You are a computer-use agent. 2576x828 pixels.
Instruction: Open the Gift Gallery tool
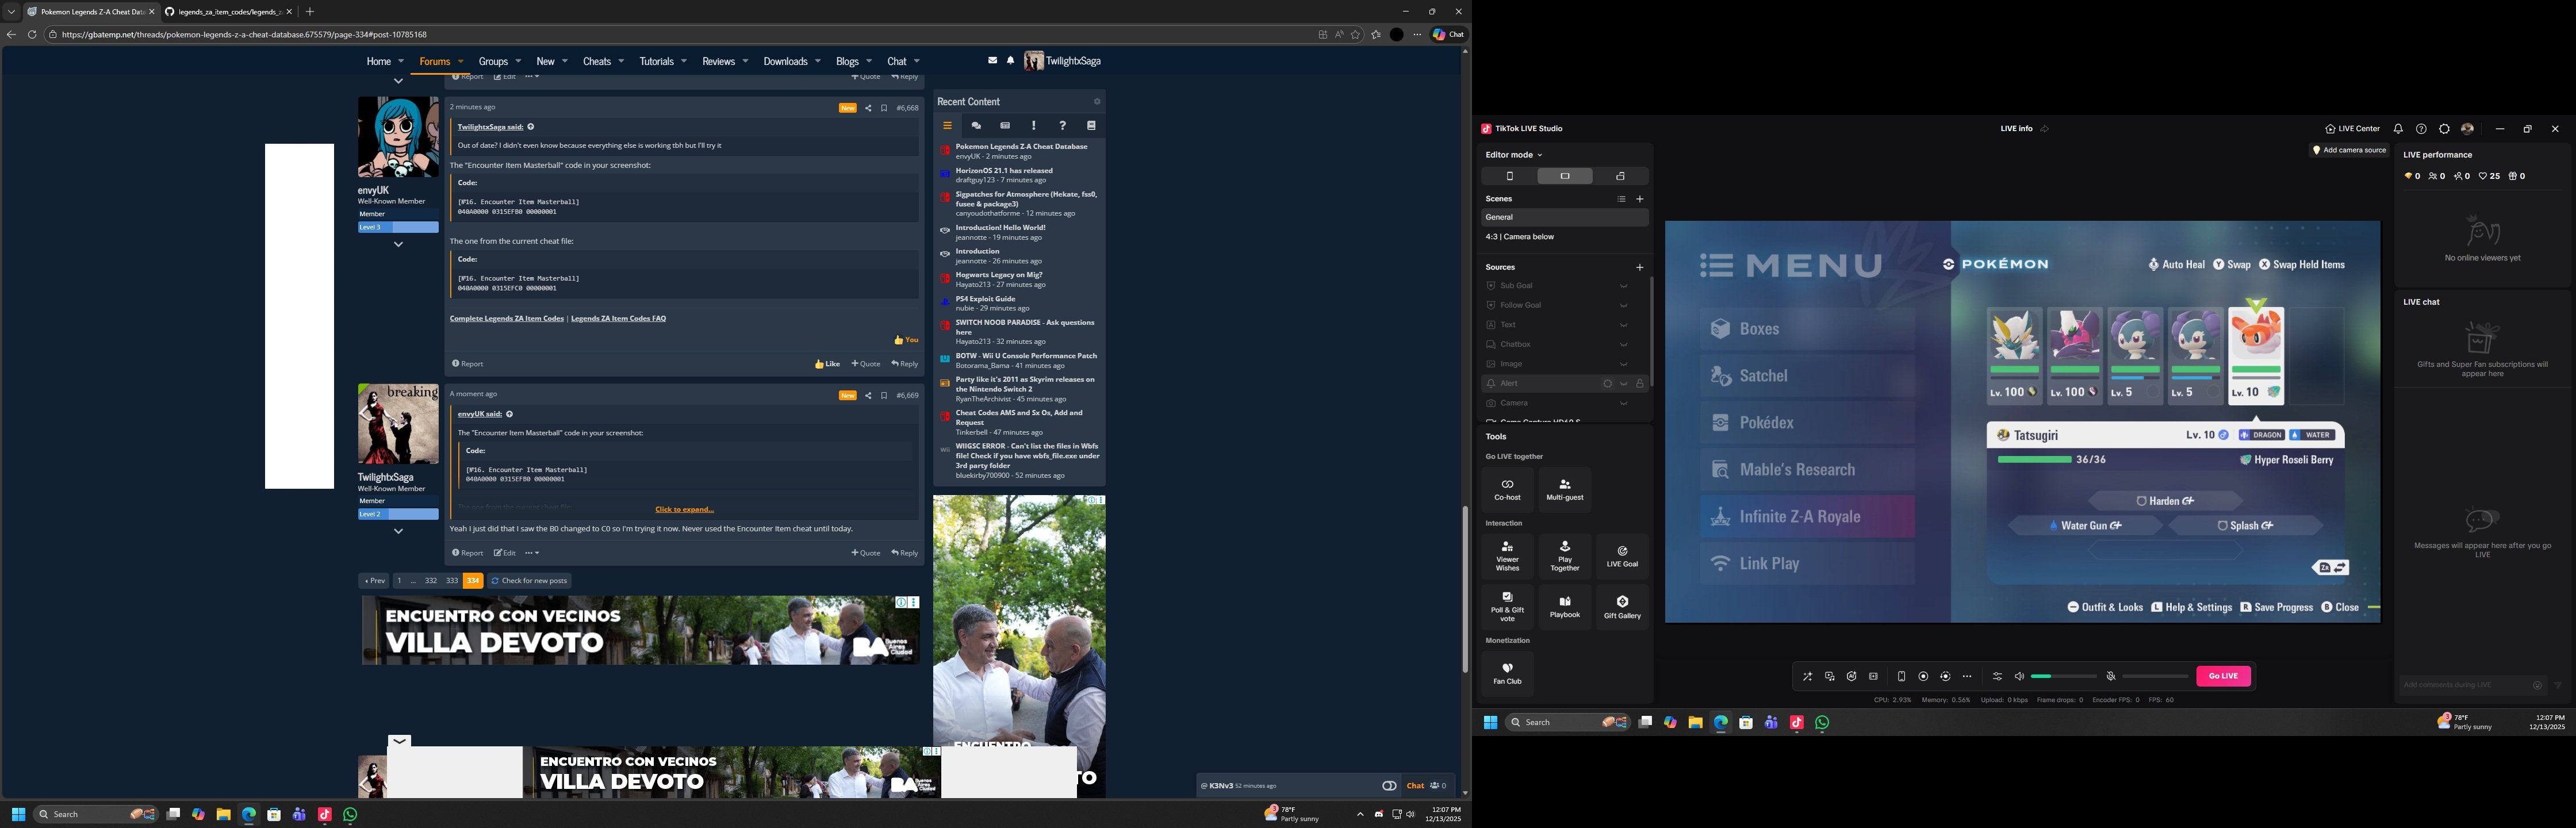(1622, 606)
